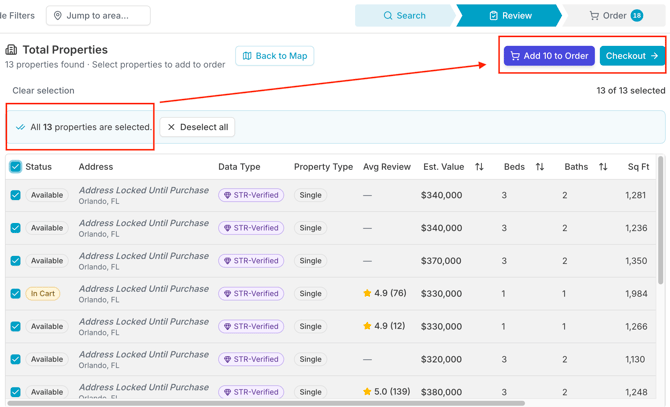Open the Order step tab
The height and width of the screenshot is (407, 670).
[x=614, y=16]
